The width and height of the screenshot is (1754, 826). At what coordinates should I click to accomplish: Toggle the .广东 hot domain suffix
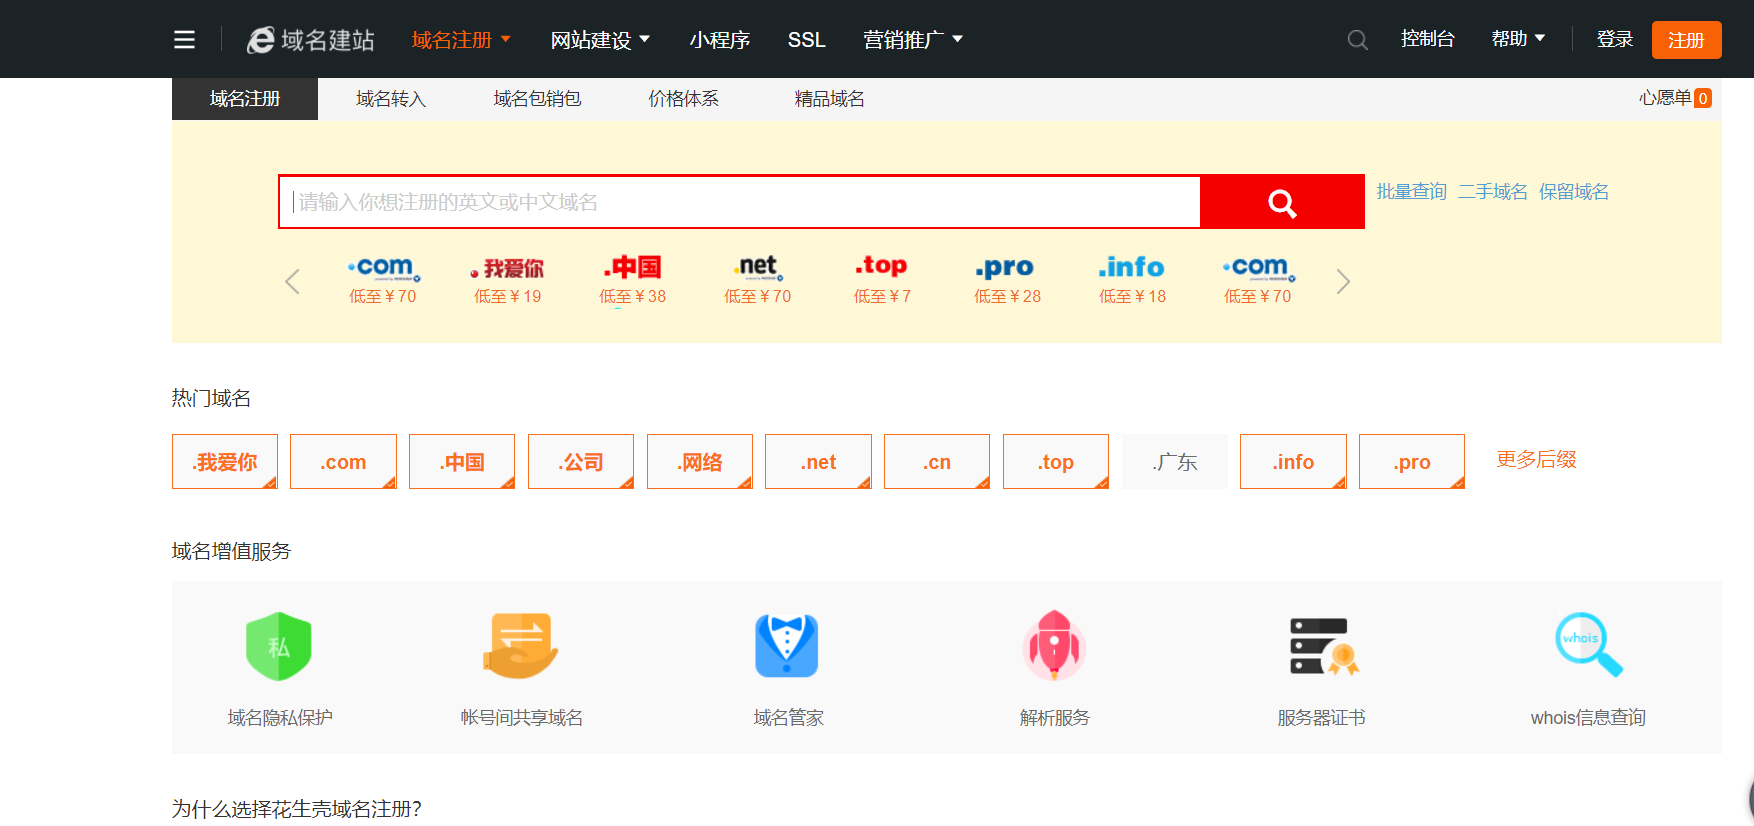(1175, 462)
